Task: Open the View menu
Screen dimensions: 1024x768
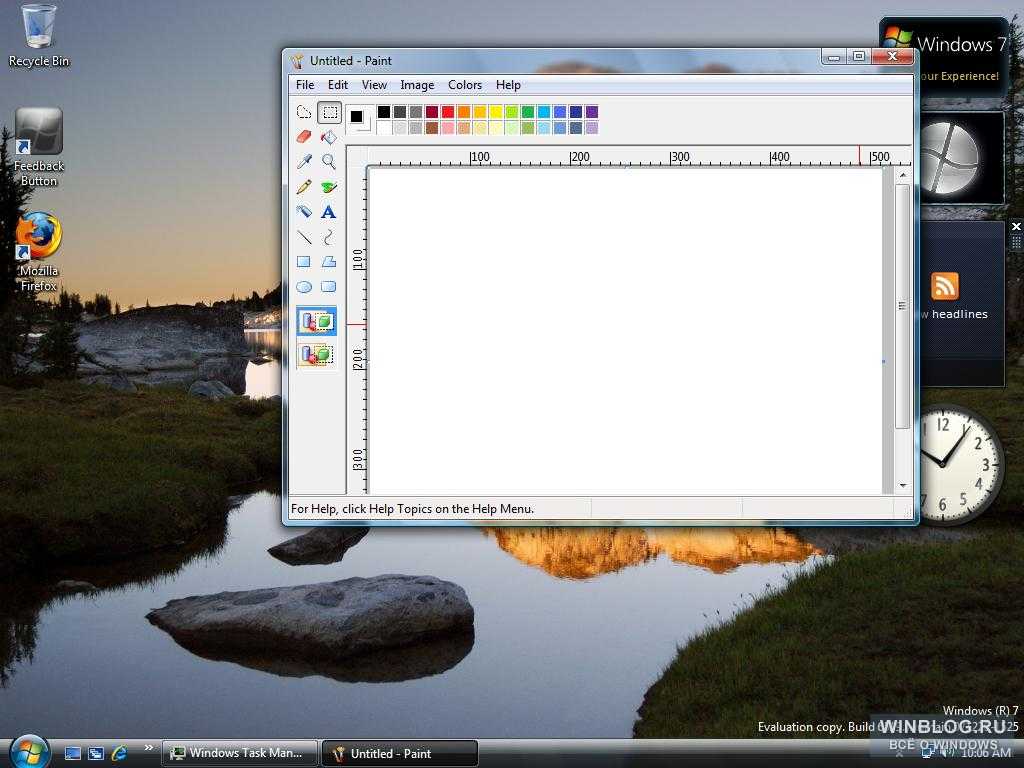Action: [x=374, y=85]
